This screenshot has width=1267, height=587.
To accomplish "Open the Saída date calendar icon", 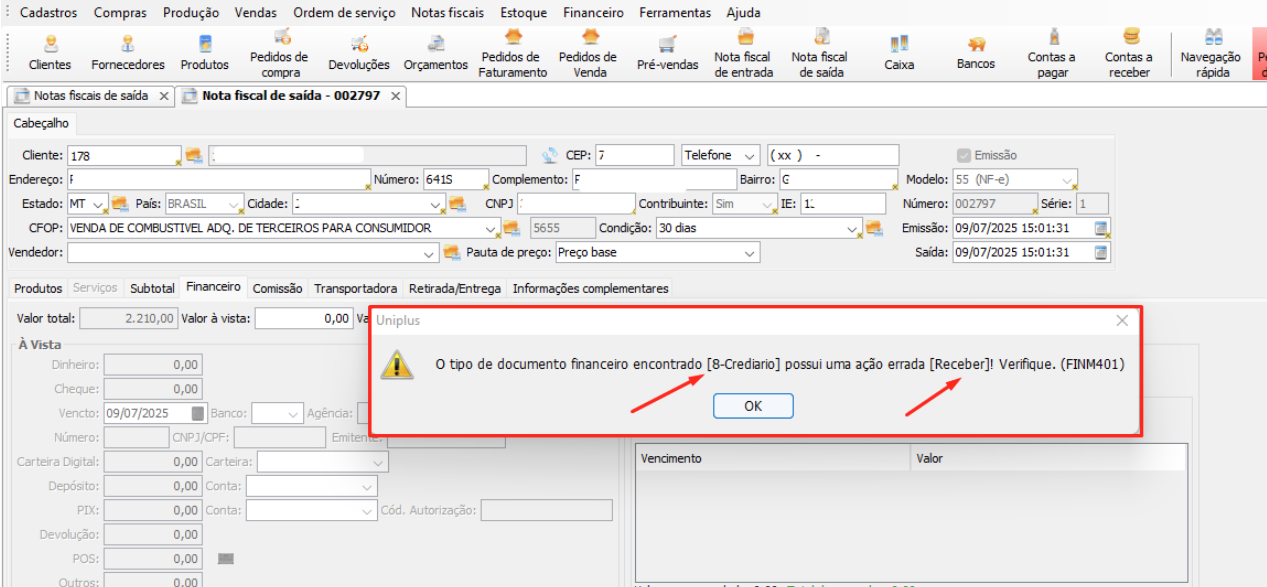I will [1101, 253].
